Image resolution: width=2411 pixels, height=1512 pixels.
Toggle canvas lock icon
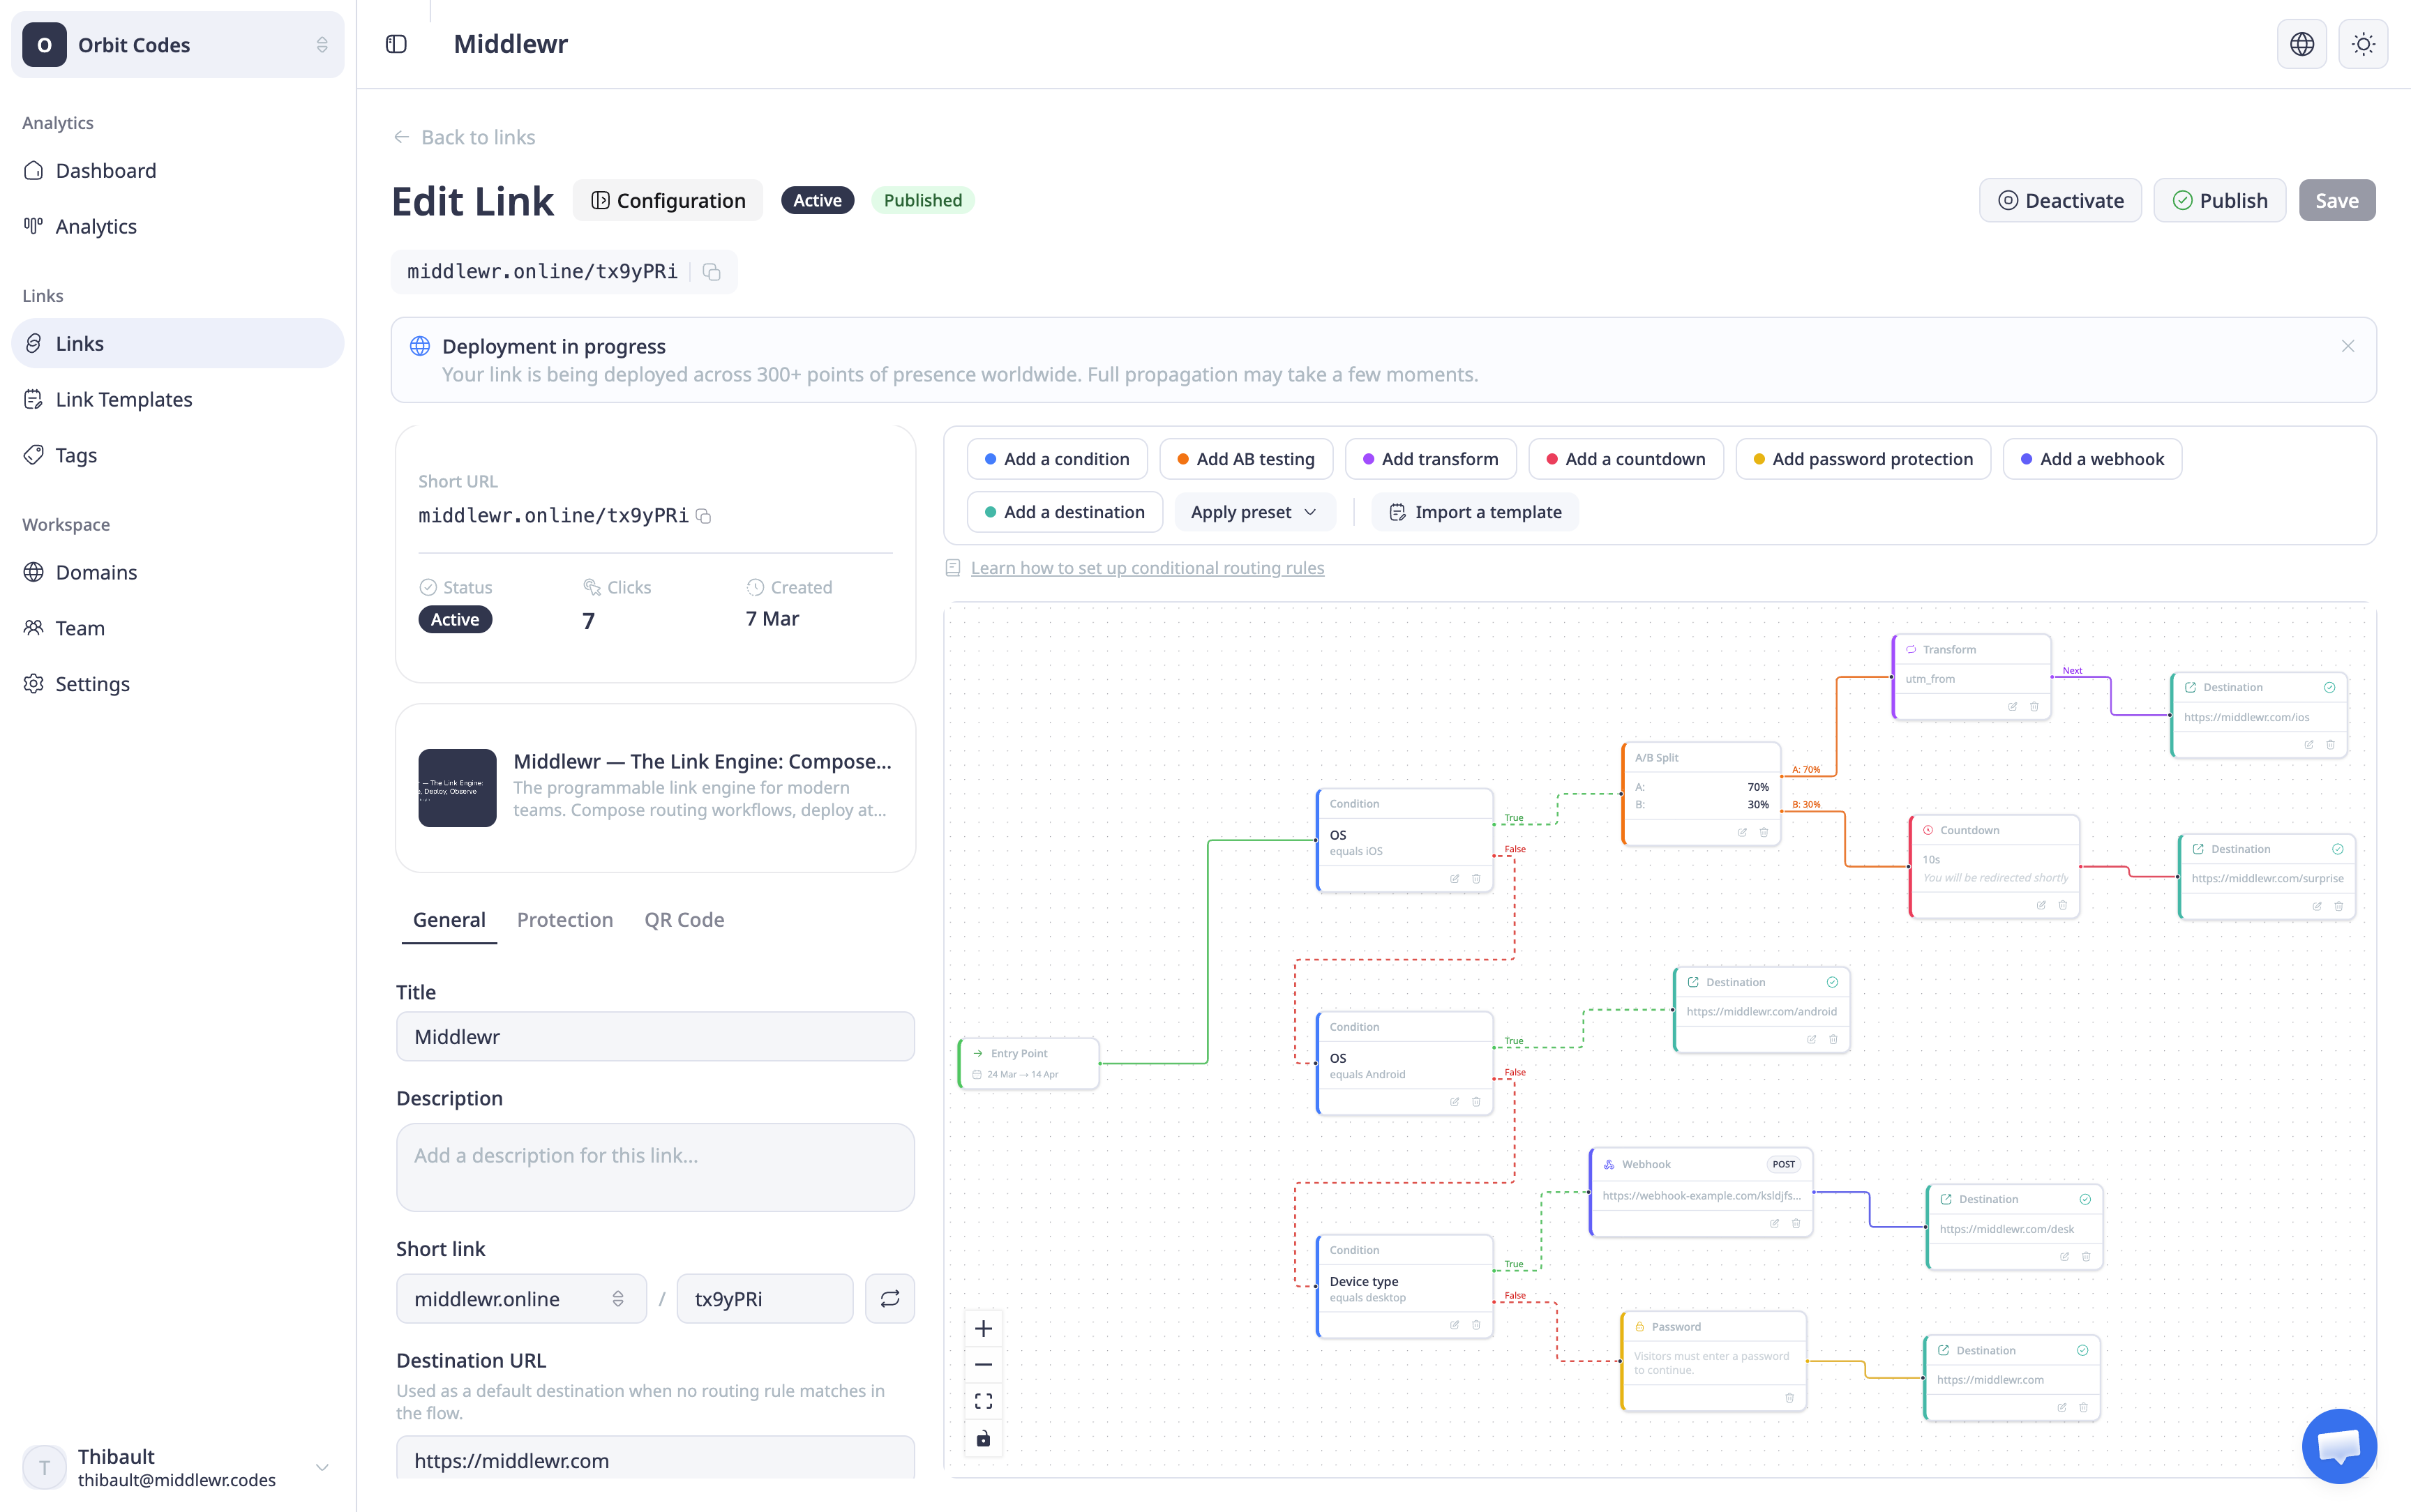click(x=983, y=1438)
